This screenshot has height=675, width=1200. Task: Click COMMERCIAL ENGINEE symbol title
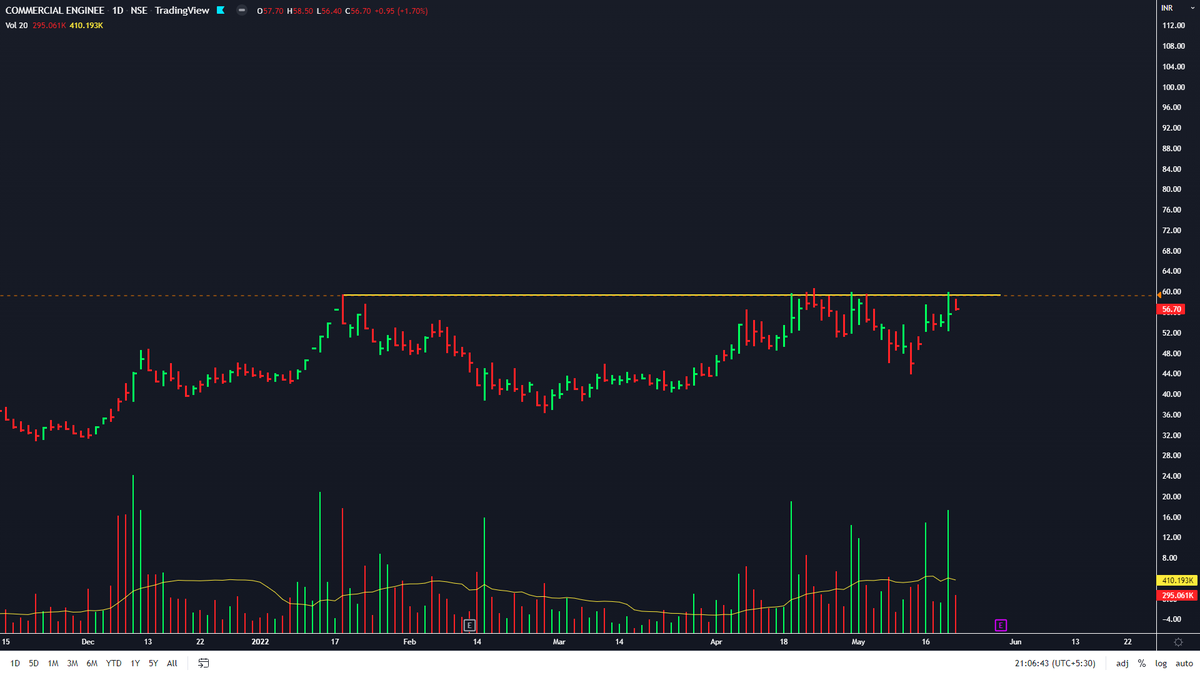55,10
